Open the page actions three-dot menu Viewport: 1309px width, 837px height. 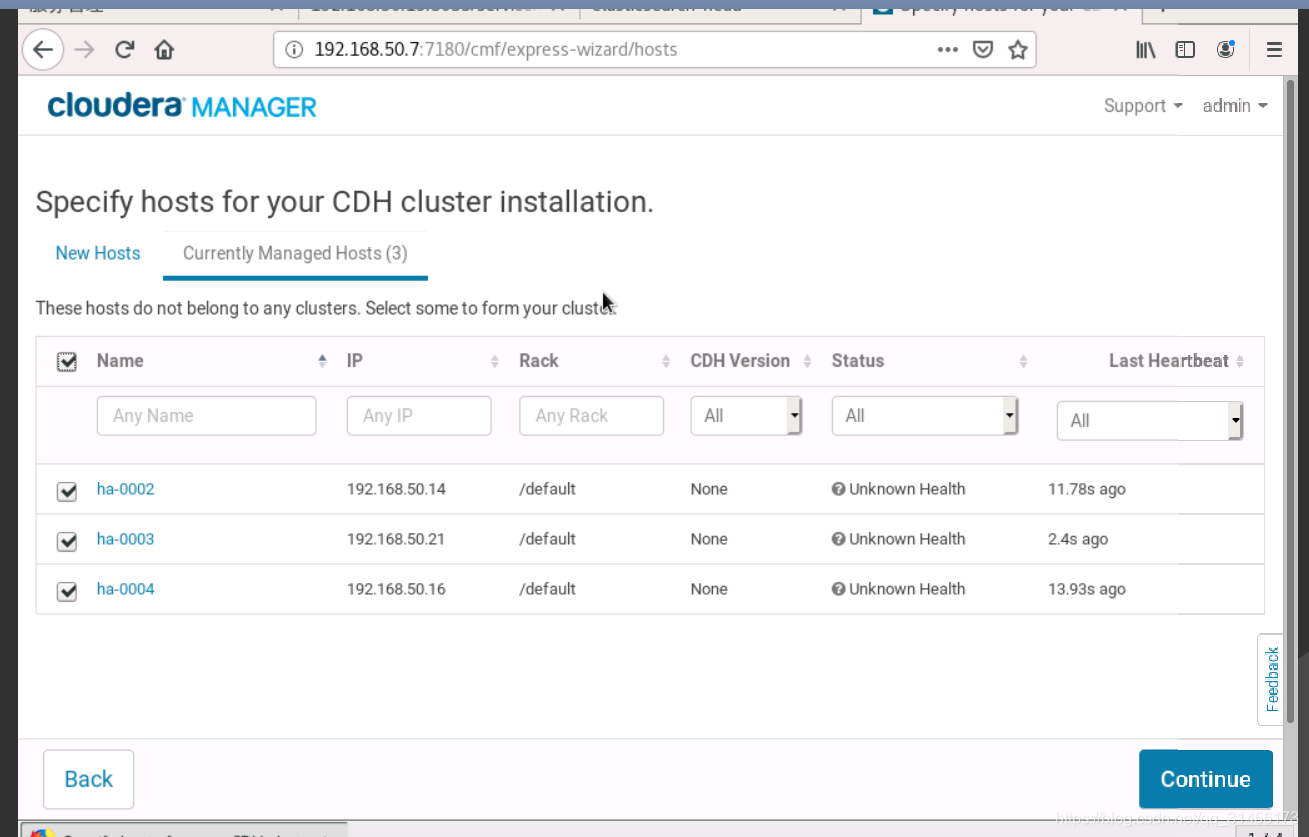pyautogui.click(x=948, y=49)
